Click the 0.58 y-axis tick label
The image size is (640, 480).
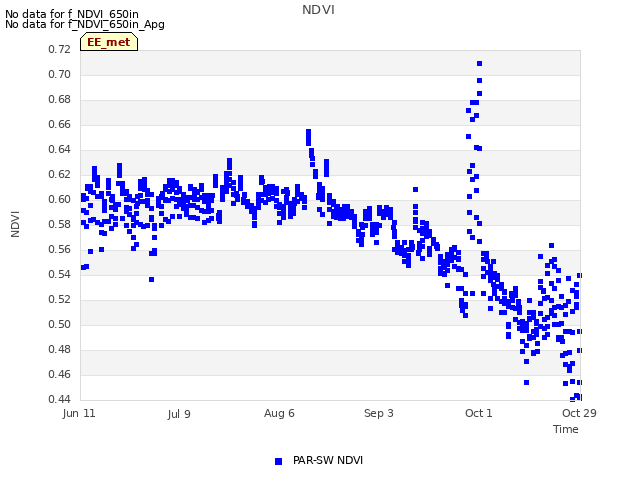60,224
